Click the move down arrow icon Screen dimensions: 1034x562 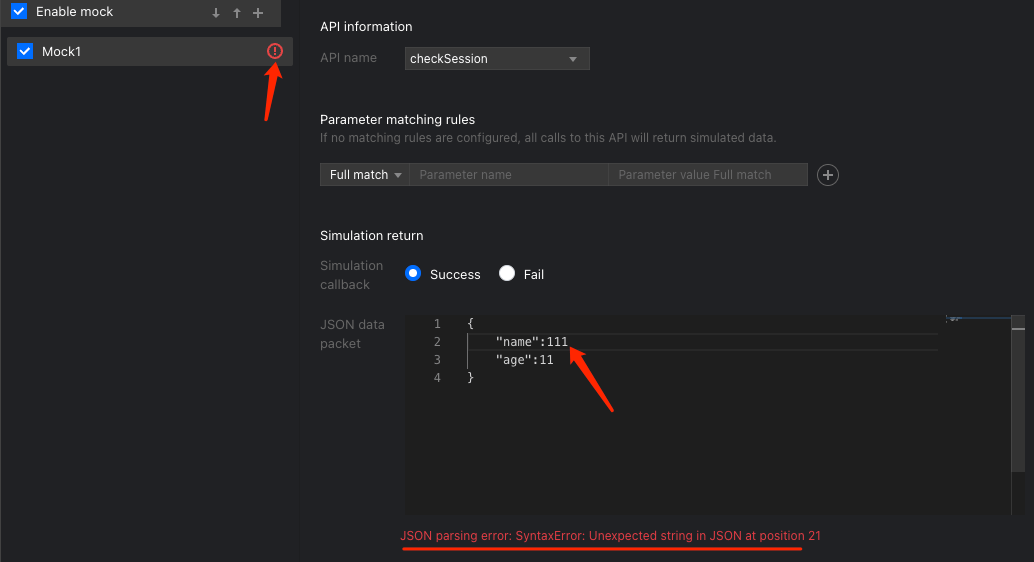coord(216,13)
